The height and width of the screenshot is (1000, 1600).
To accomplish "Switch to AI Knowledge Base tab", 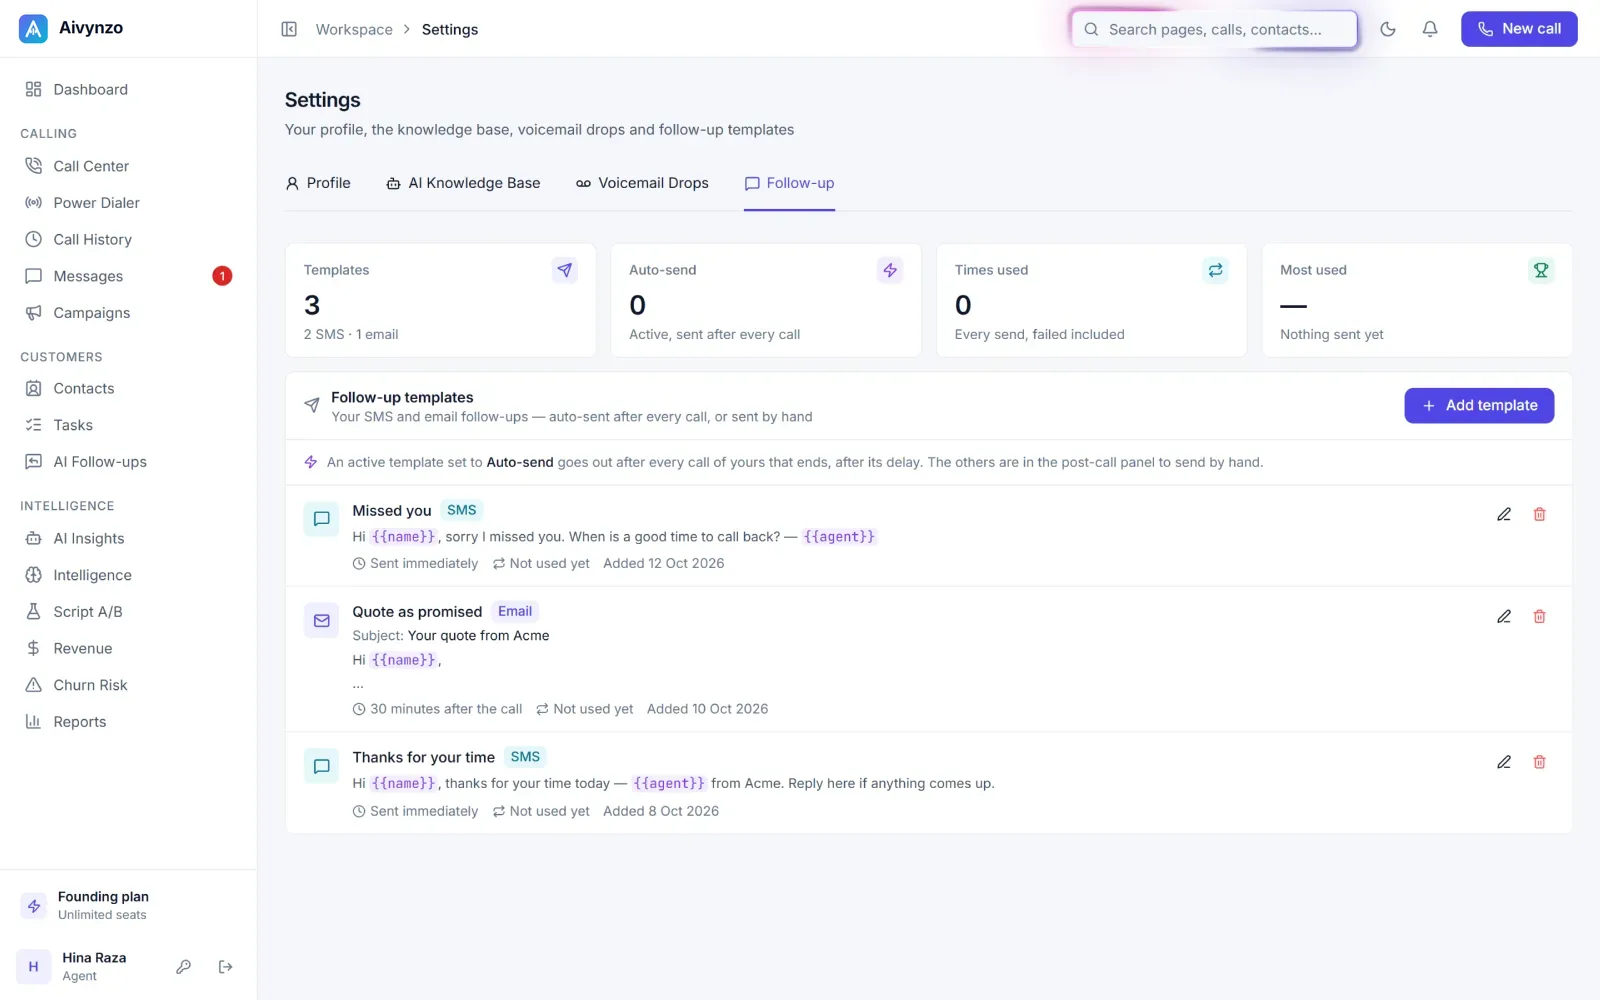I will click(463, 183).
